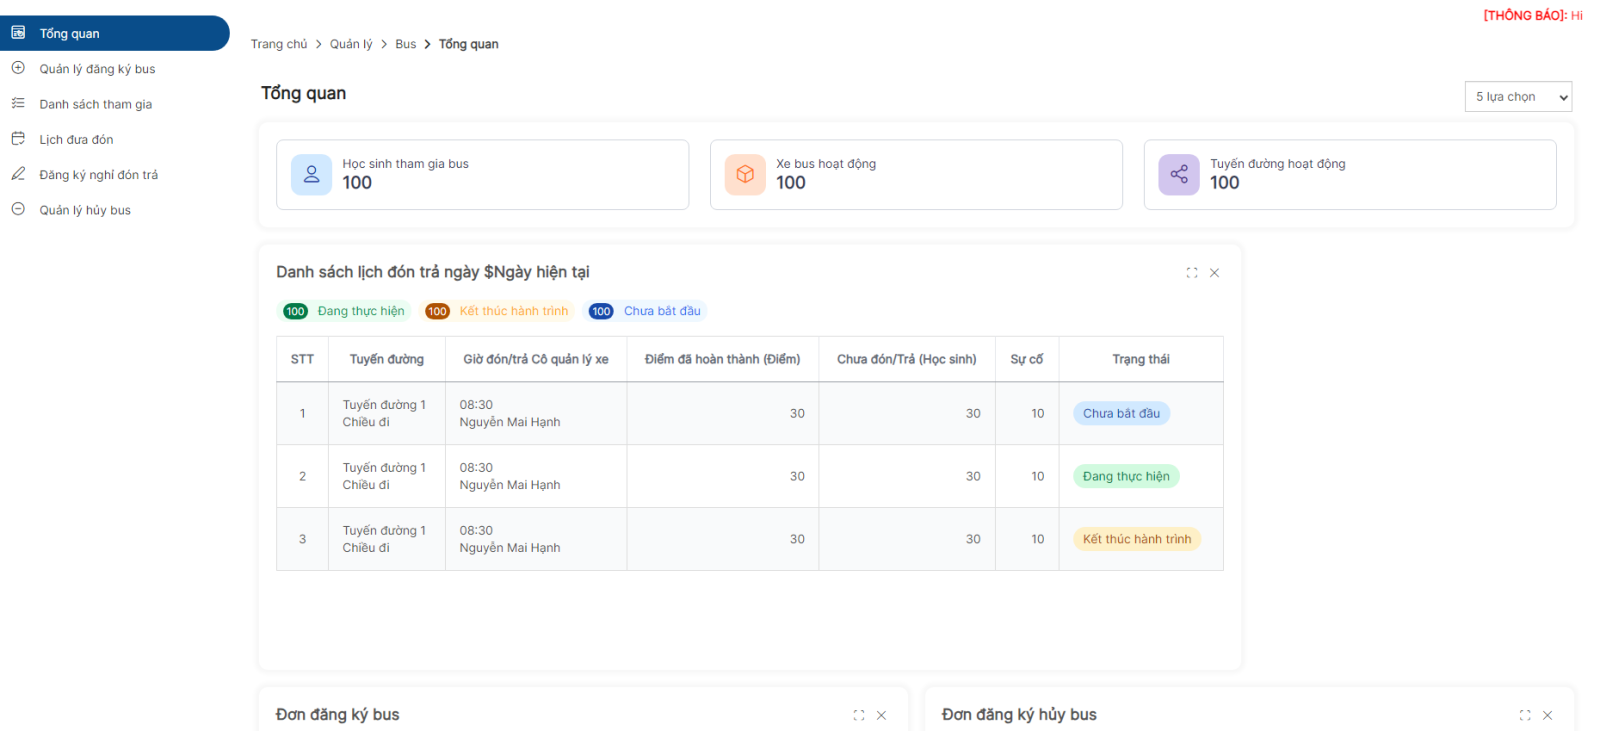
Task: Open Lịch đưa đón in sidebar
Action: tap(76, 140)
